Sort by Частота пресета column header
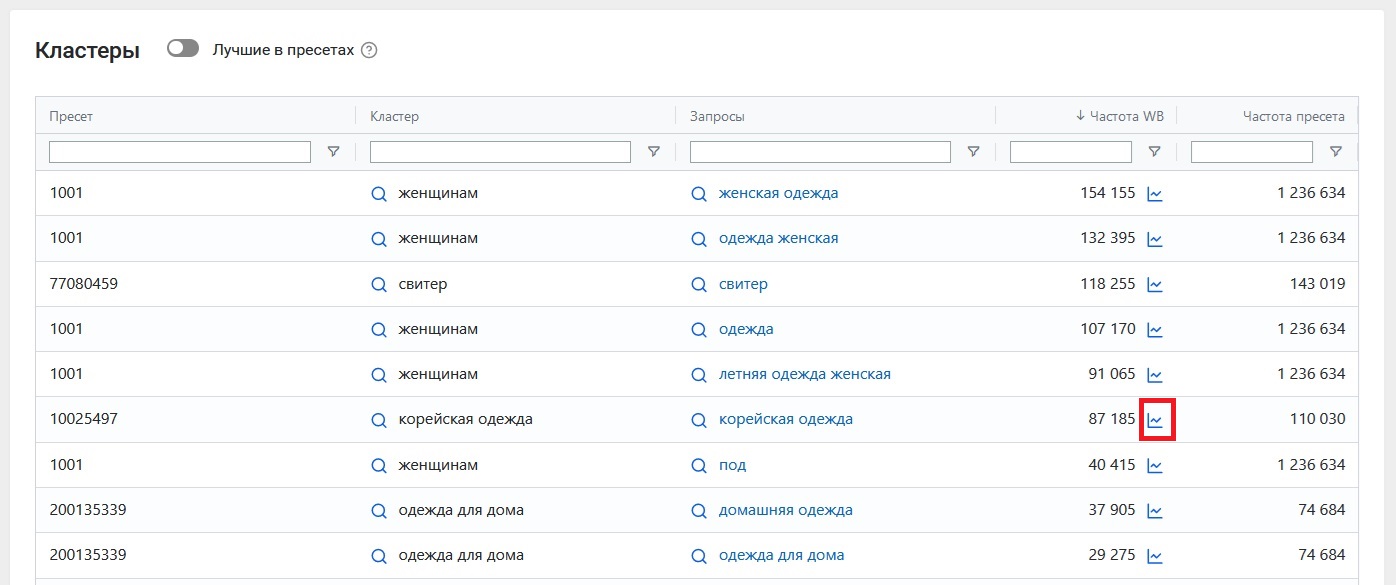Screen dimensions: 1396x585 click(x=1294, y=116)
